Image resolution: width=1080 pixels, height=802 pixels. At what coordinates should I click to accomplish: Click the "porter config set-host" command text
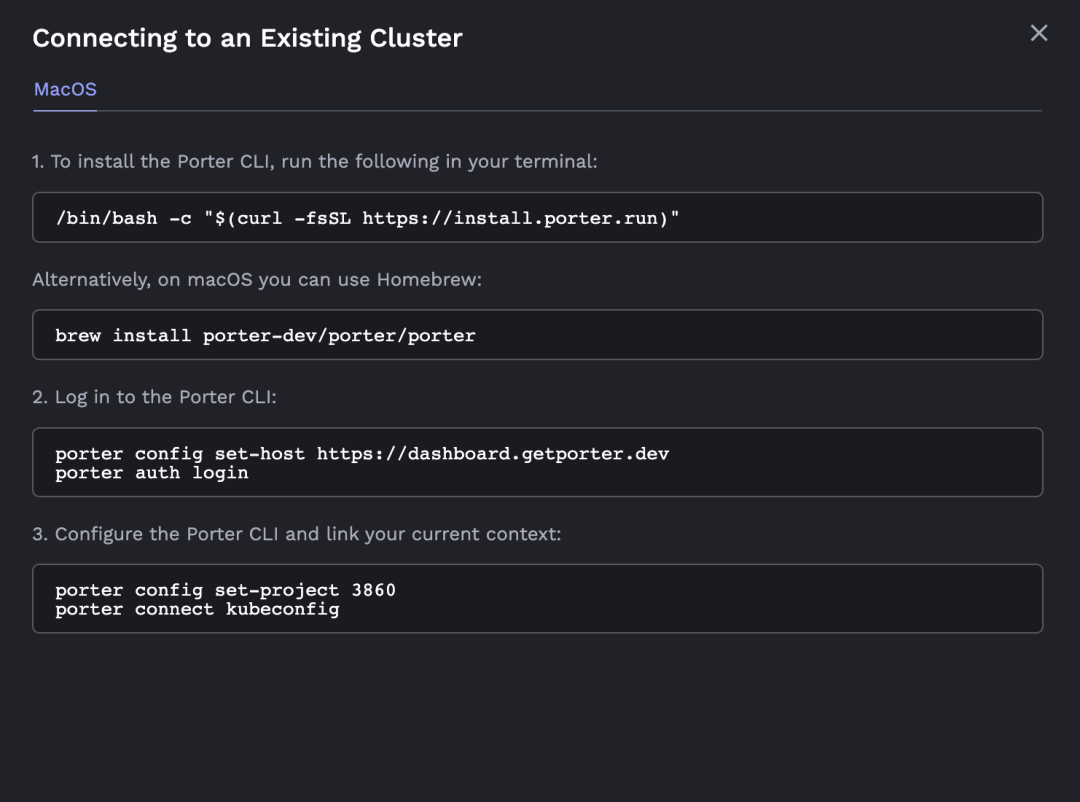coord(180,454)
